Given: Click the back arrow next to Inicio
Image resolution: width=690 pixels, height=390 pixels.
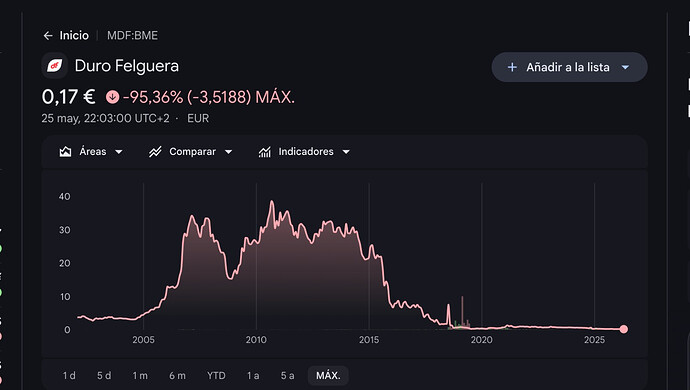Looking at the screenshot, I should 48,36.
